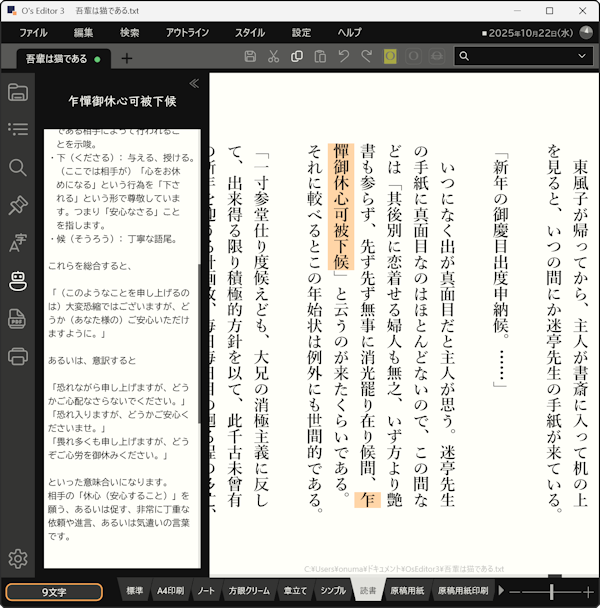Image resolution: width=600 pixels, height=608 pixels.
Task: Toggle the yellow highlight marker button
Action: coord(389,57)
